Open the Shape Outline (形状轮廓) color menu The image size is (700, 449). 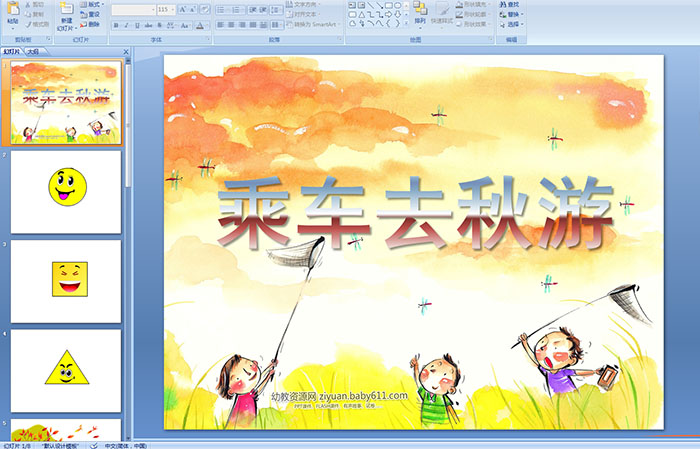(473, 14)
